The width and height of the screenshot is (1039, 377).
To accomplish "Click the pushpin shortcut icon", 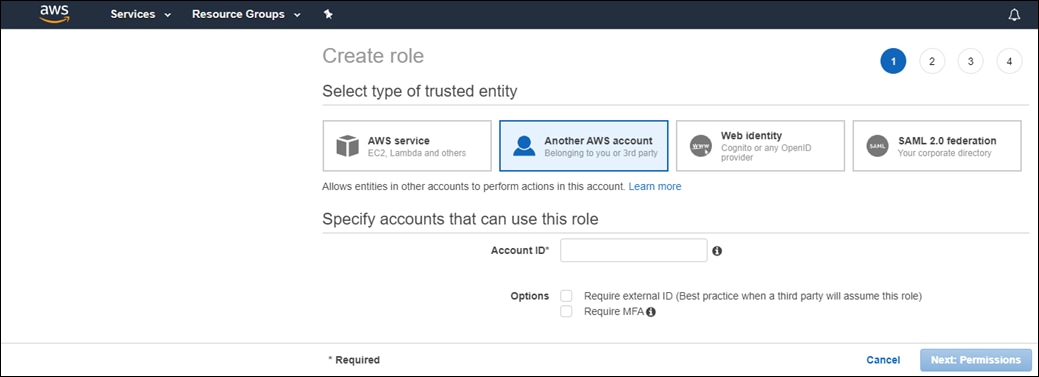I will point(328,14).
